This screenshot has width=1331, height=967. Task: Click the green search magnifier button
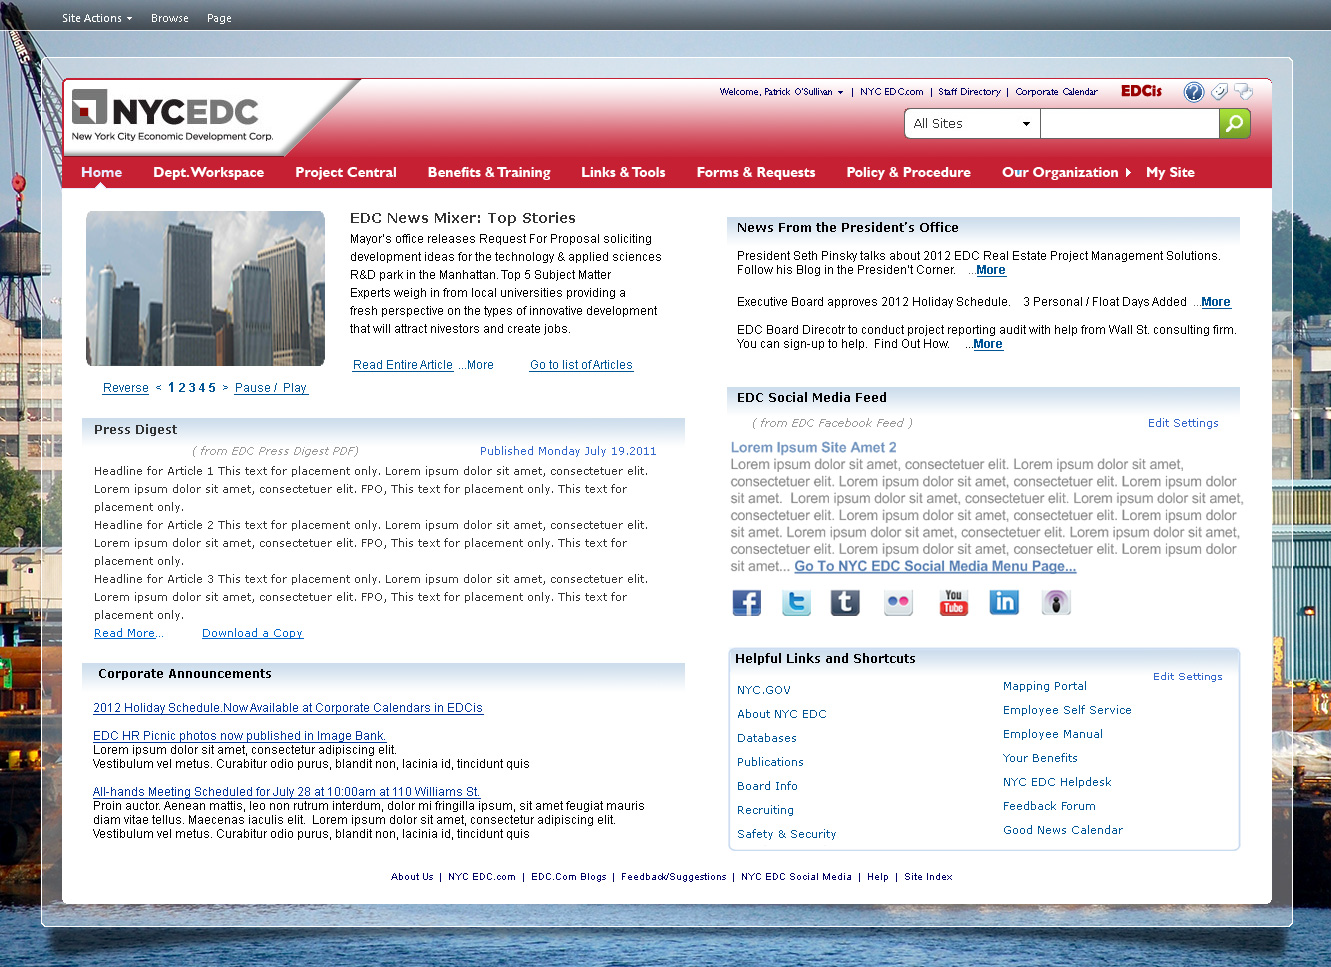[x=1235, y=123]
